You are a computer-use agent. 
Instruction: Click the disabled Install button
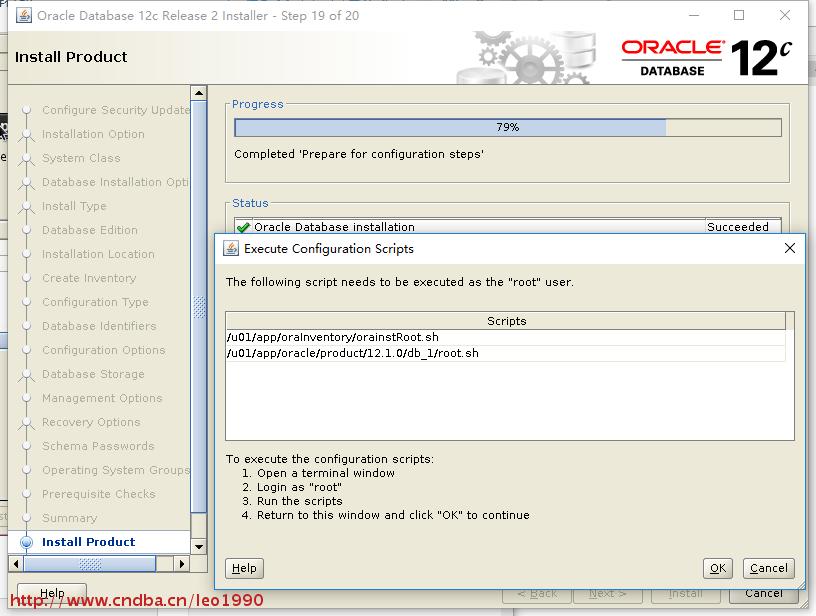click(685, 594)
